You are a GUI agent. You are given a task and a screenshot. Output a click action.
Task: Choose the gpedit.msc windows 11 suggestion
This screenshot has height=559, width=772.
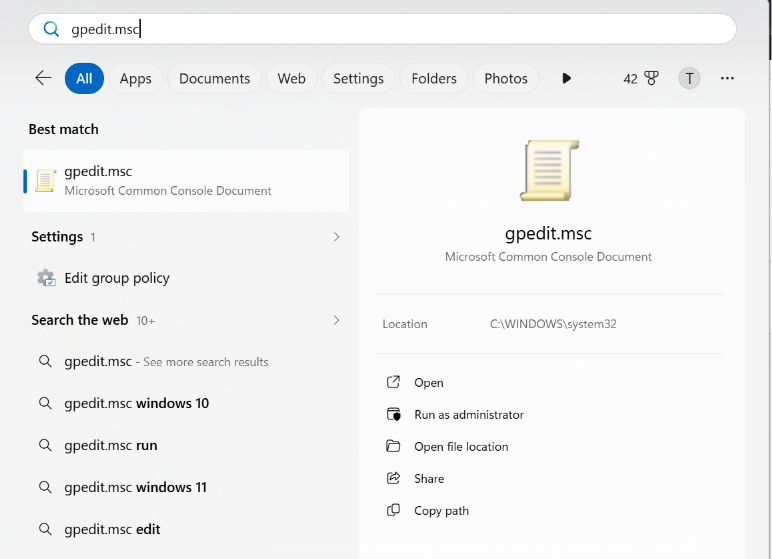click(x=186, y=487)
